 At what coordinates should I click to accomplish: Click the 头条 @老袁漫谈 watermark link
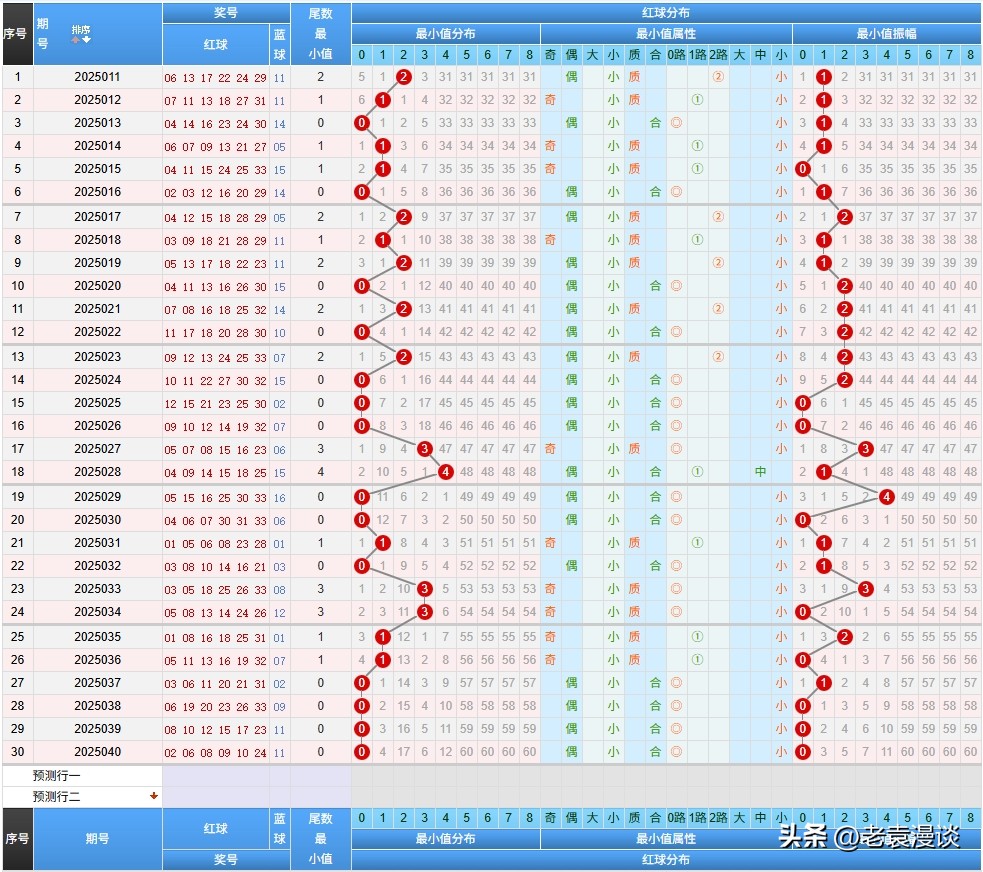[868, 836]
